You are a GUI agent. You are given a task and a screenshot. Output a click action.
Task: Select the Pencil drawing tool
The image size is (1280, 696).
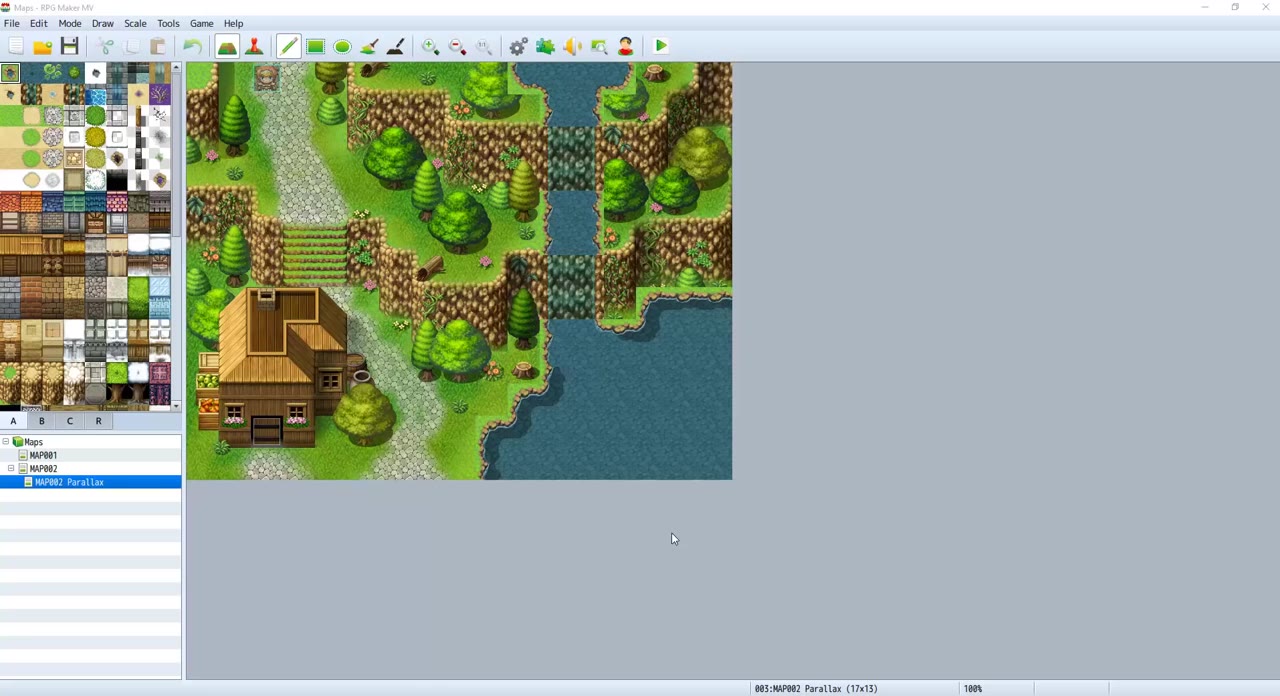288,46
